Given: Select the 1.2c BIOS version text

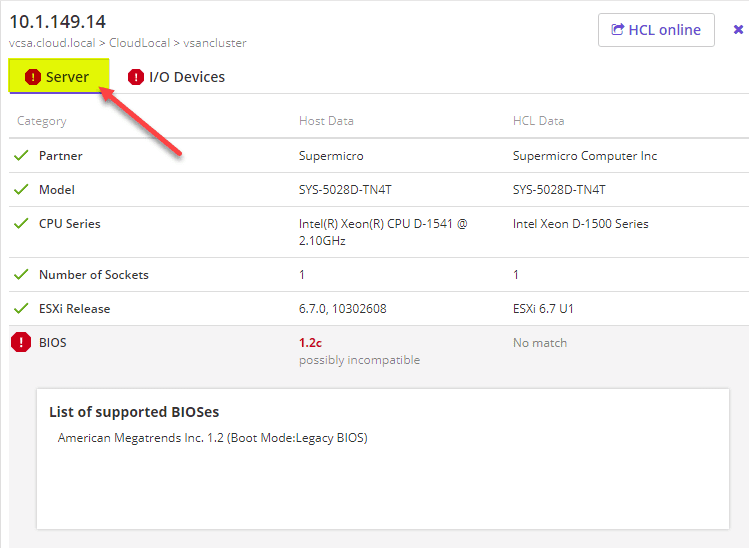Looking at the screenshot, I should [310, 342].
